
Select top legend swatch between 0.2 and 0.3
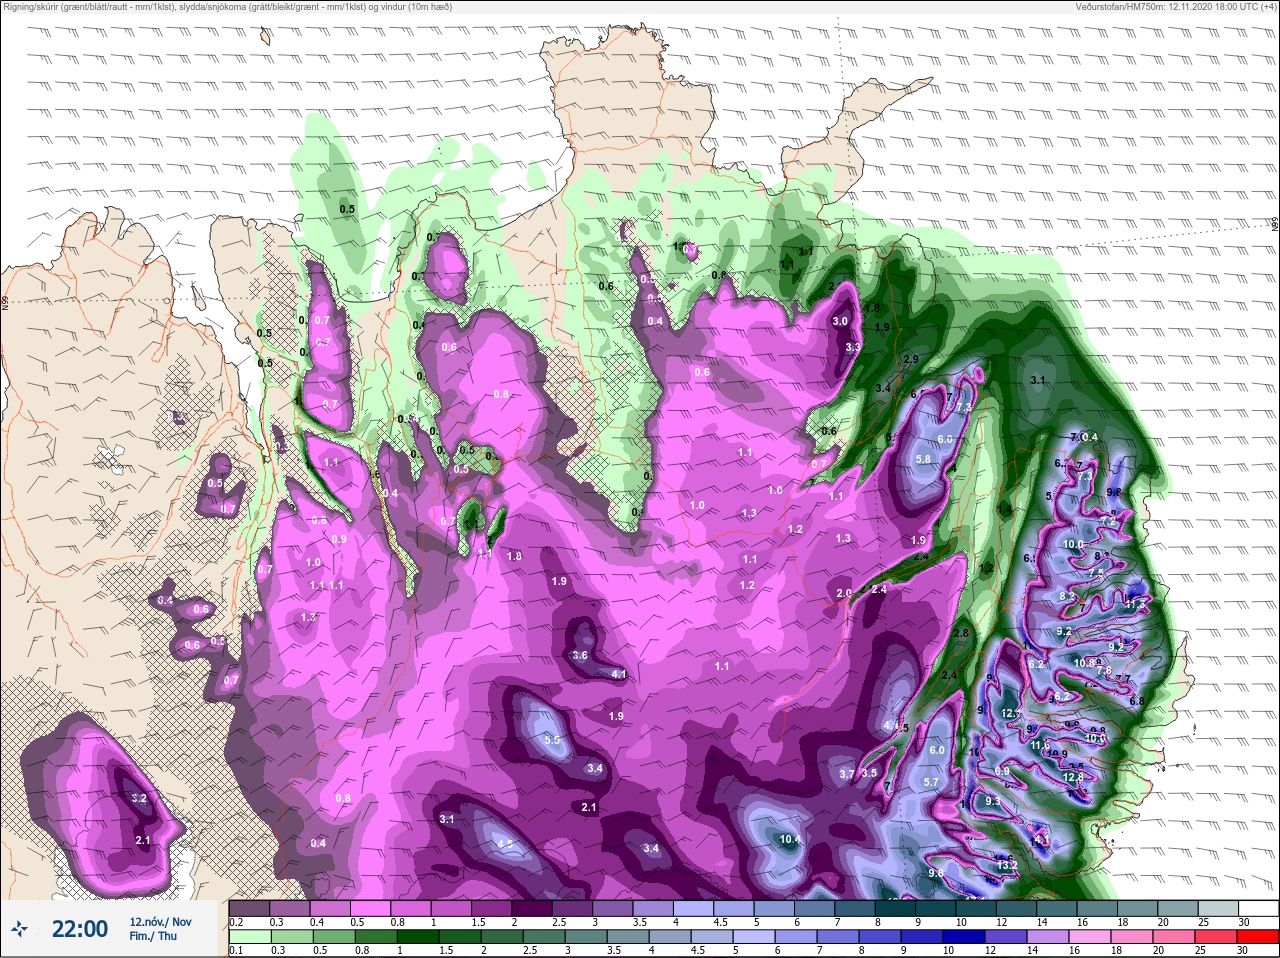click(x=250, y=908)
